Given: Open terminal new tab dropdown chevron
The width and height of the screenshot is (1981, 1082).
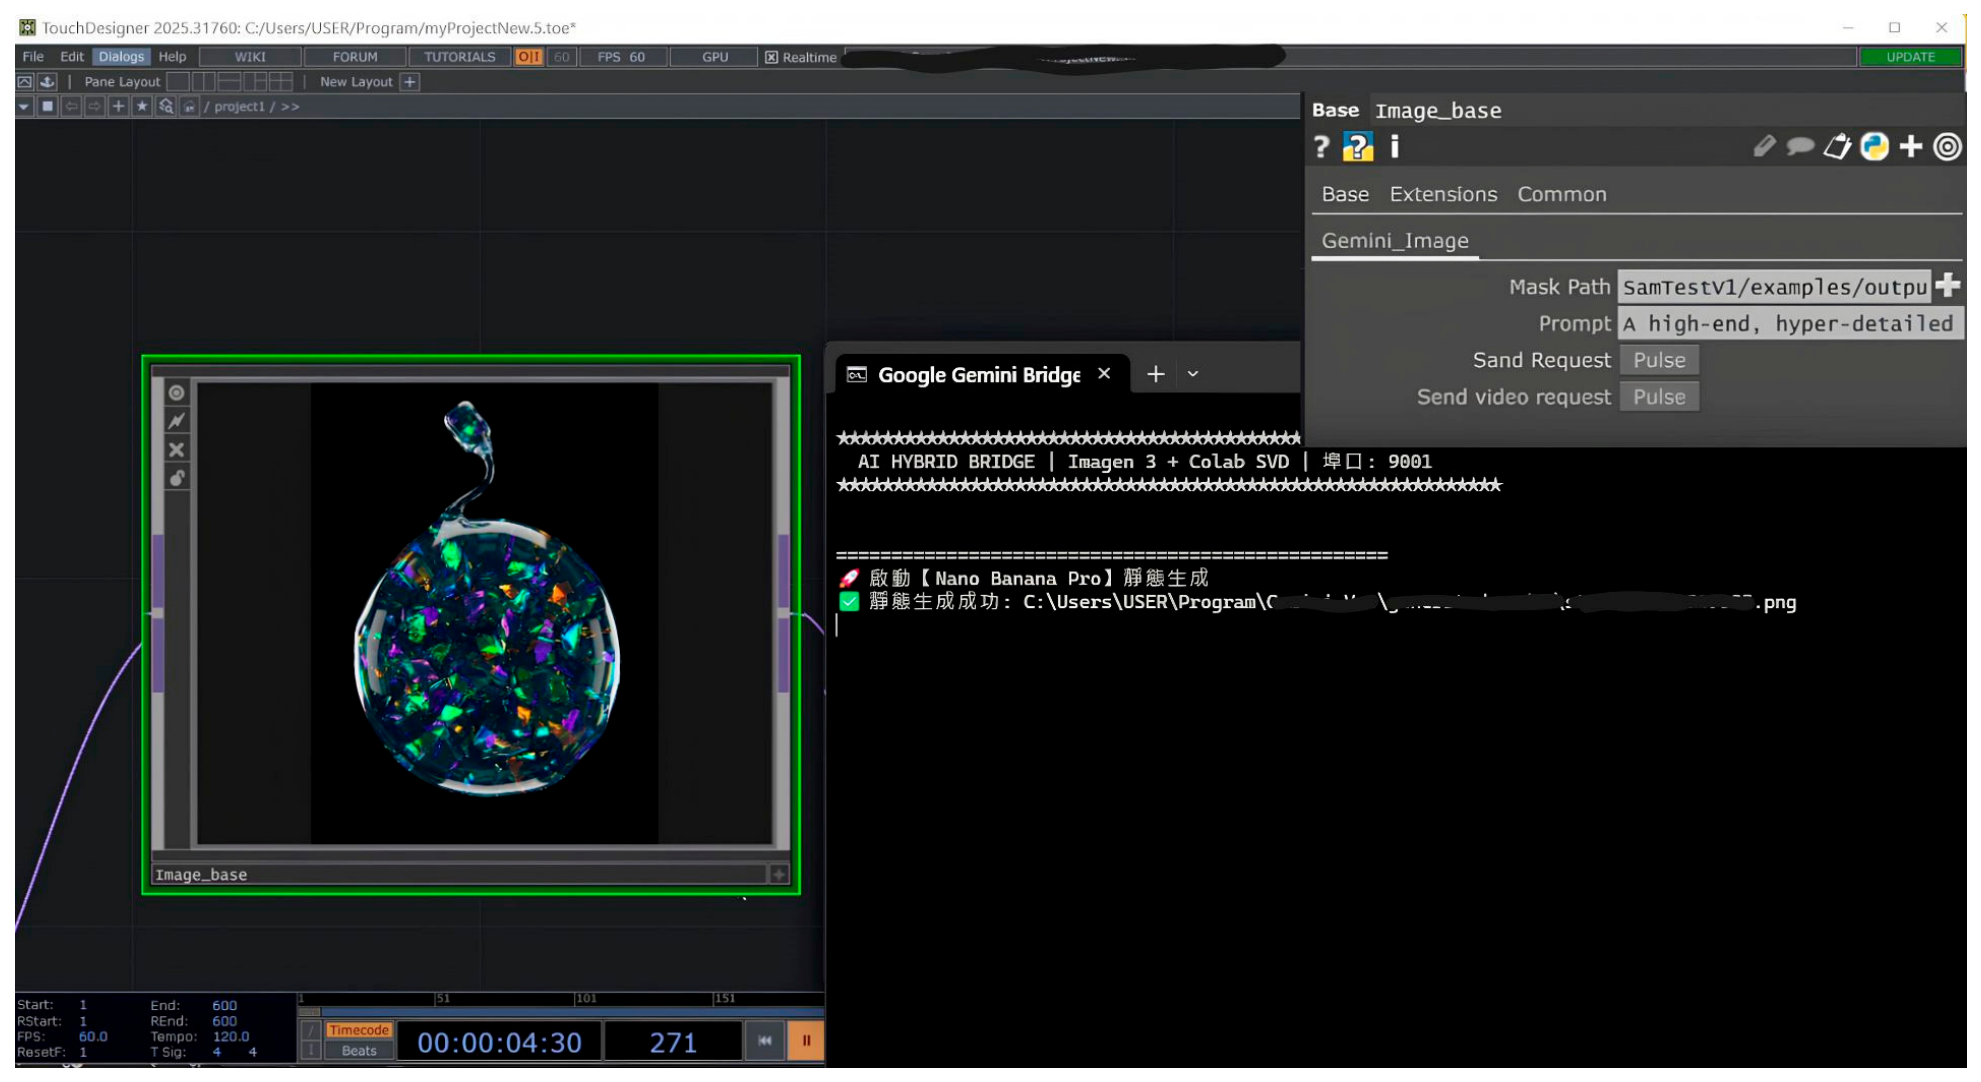Looking at the screenshot, I should (1193, 374).
